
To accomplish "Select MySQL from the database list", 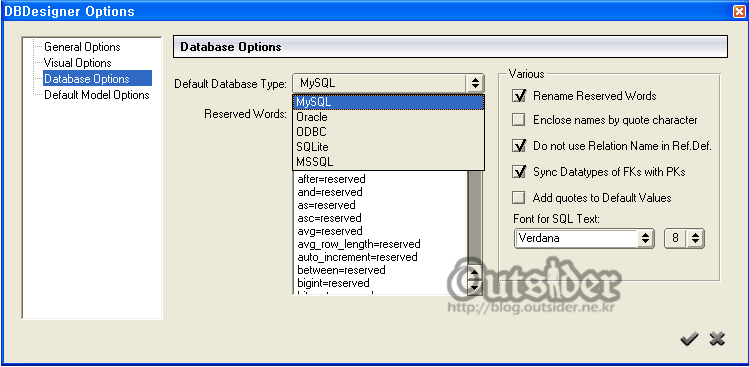I will click(x=388, y=102).
